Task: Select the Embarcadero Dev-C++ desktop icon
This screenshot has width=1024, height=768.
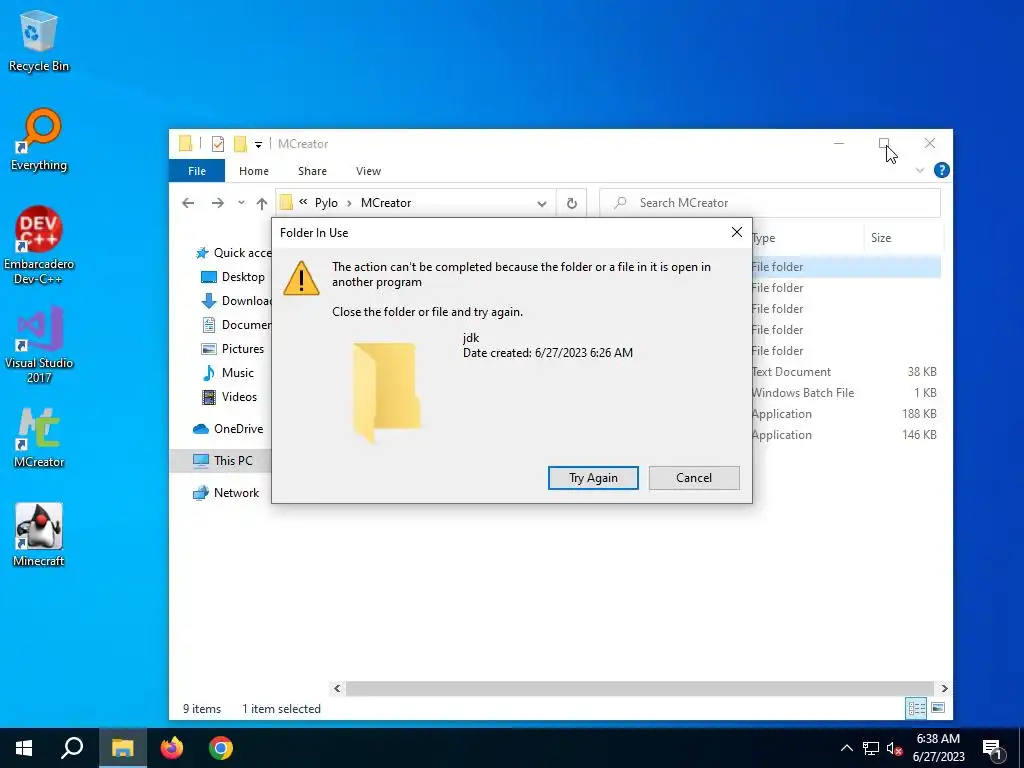Action: [x=39, y=245]
